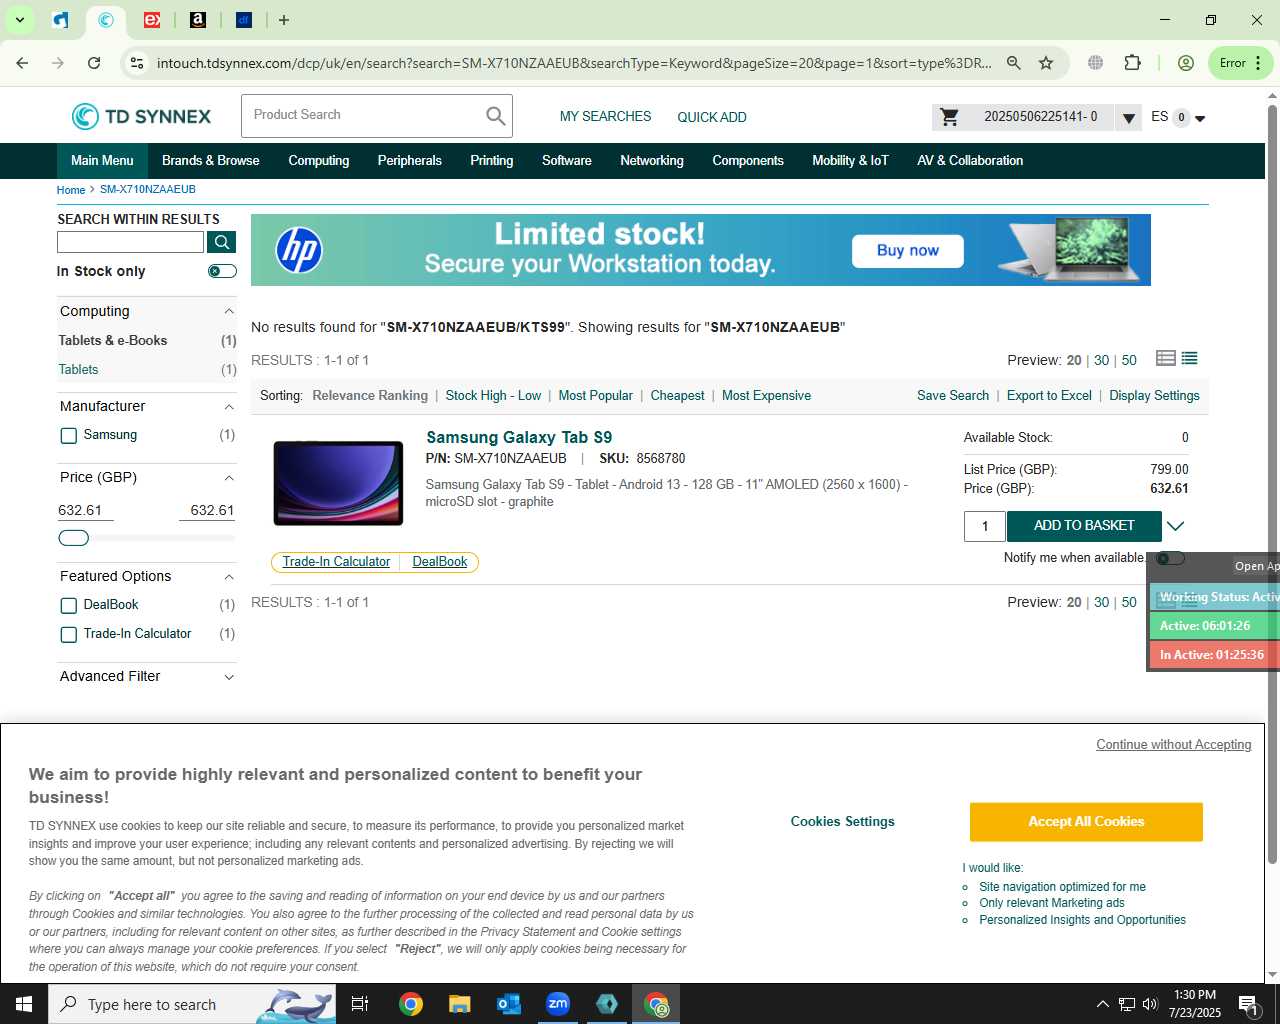
Task: Sort results by Cheapest
Action: (x=677, y=396)
